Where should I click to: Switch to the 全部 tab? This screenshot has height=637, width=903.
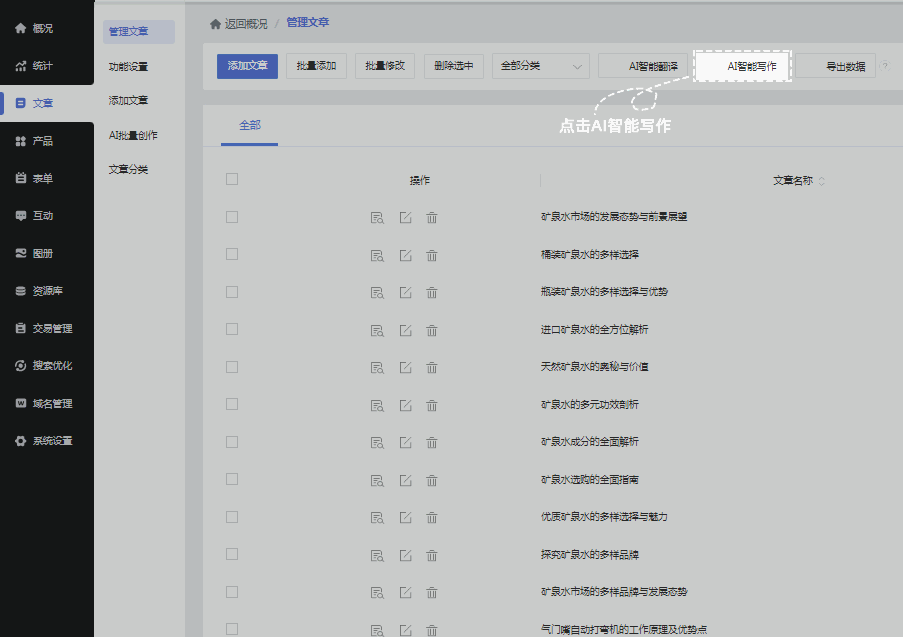click(x=250, y=126)
